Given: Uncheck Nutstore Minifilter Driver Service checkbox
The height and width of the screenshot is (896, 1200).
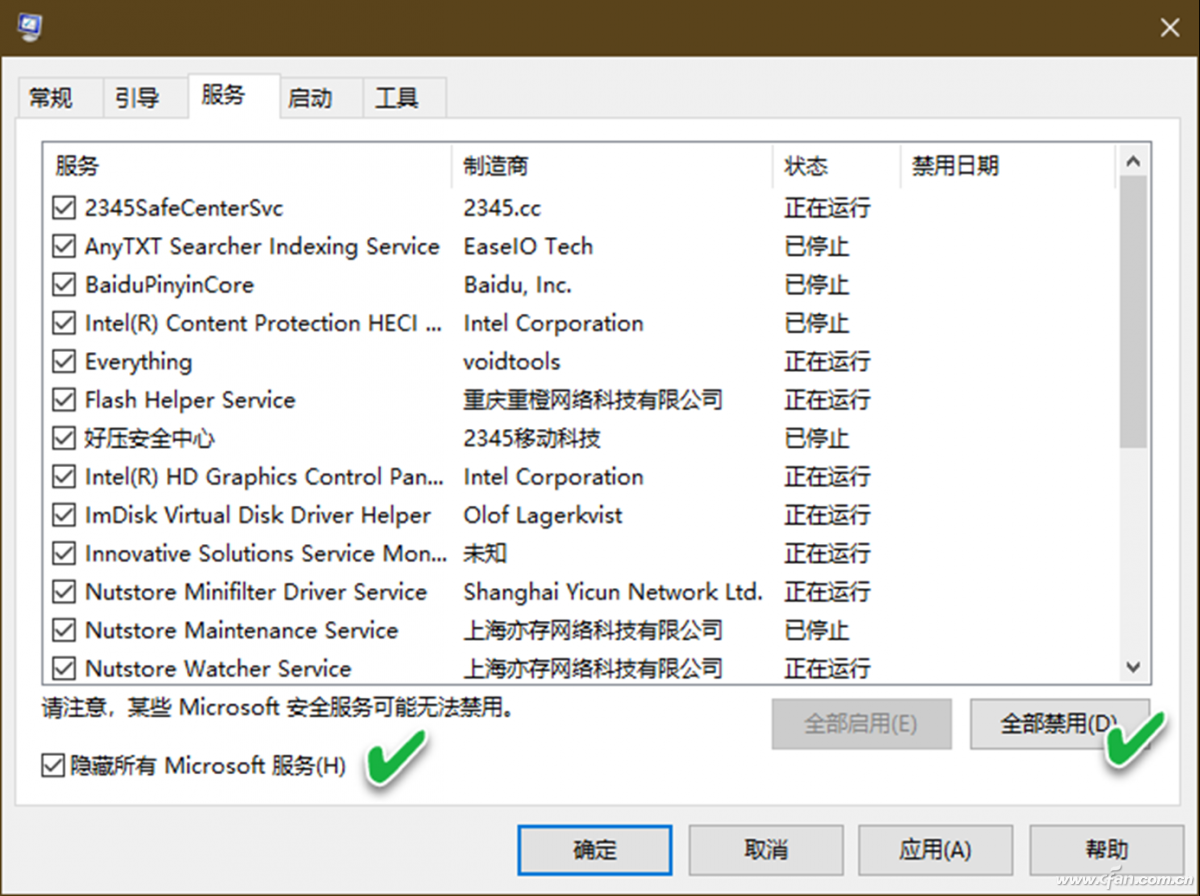Looking at the screenshot, I should pyautogui.click(x=64, y=592).
